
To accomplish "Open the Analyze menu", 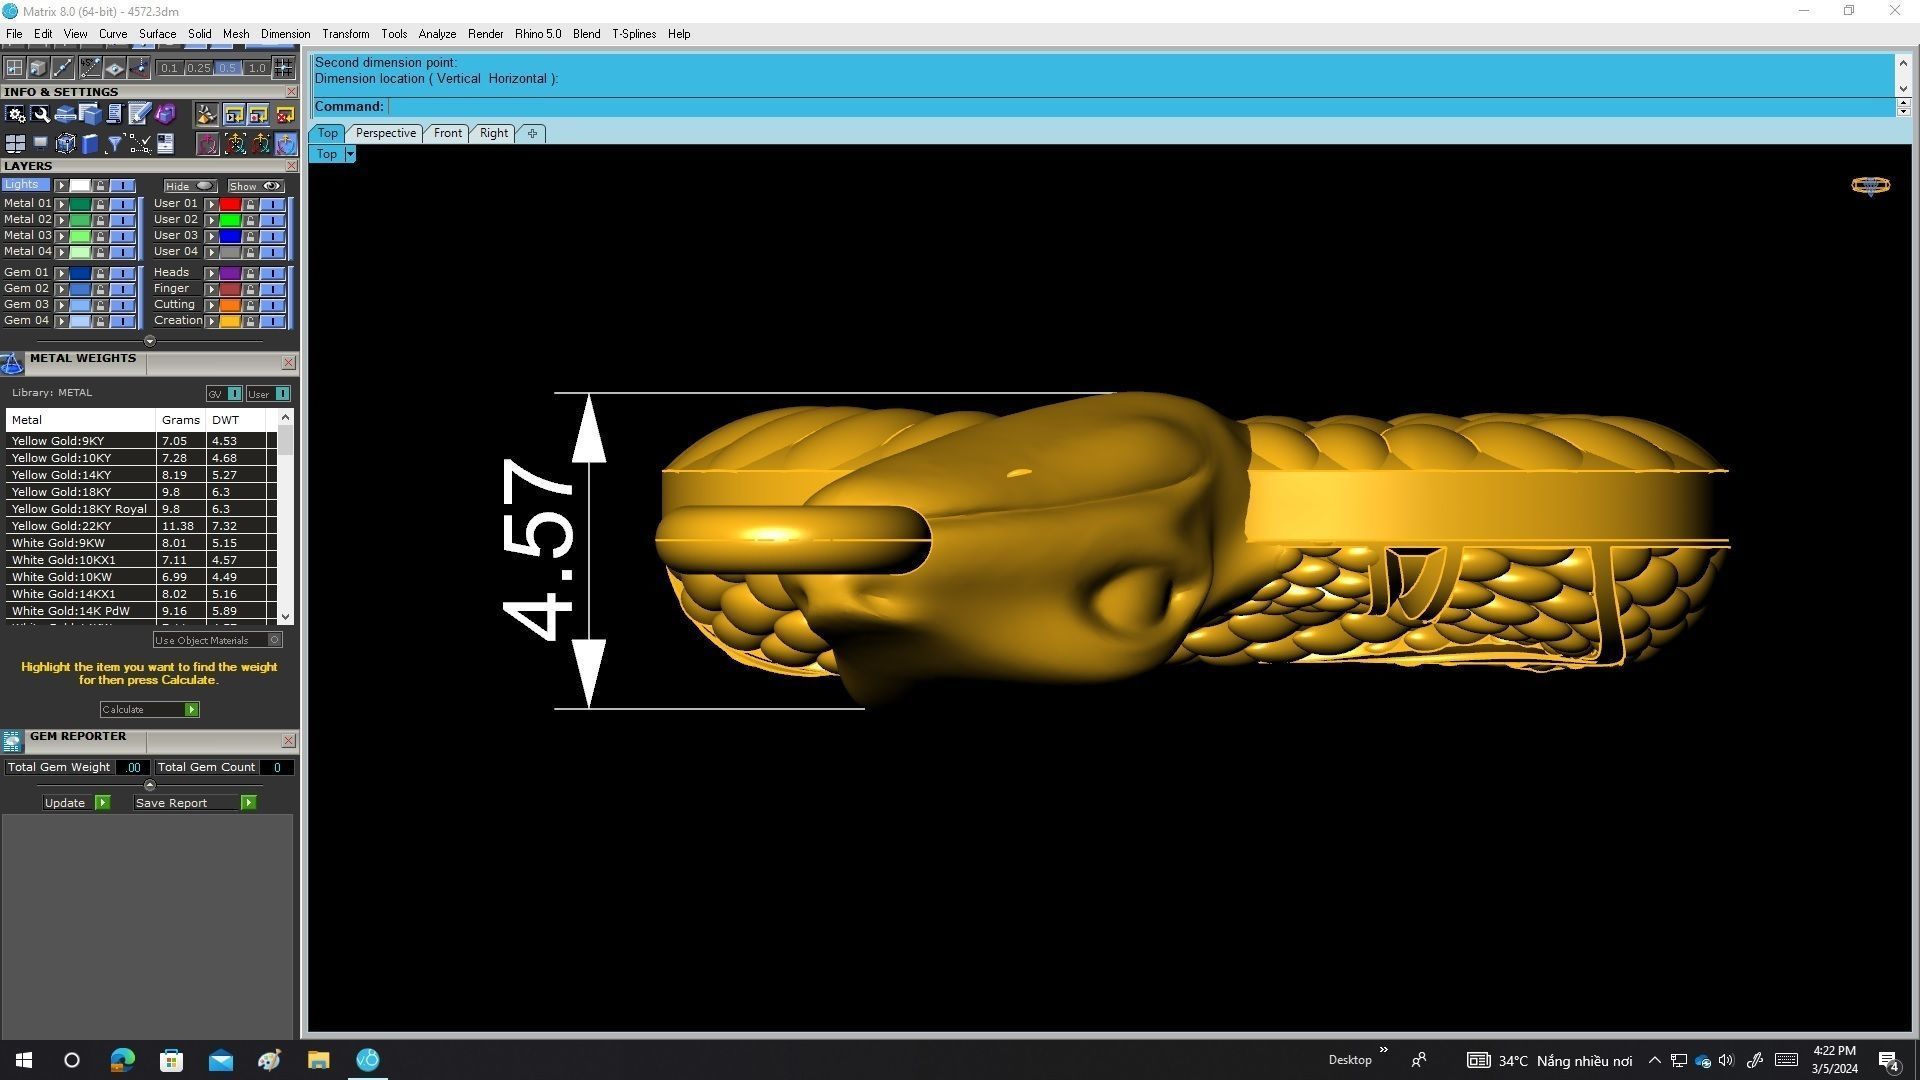I will (x=437, y=34).
